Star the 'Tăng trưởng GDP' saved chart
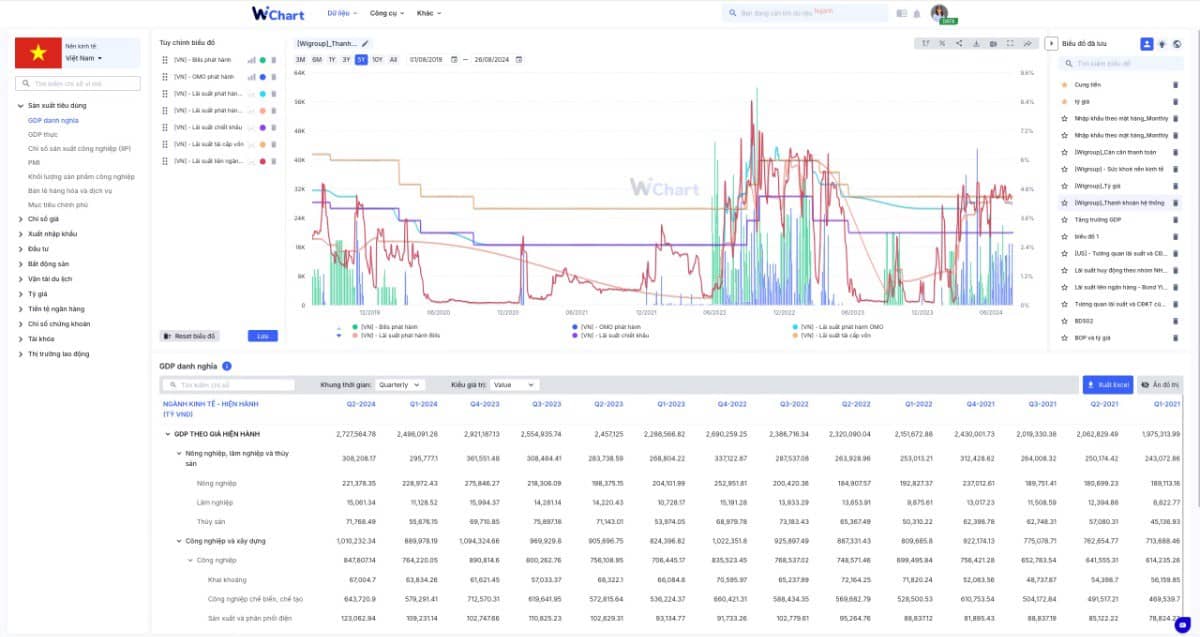1200x637 pixels. tap(1066, 219)
